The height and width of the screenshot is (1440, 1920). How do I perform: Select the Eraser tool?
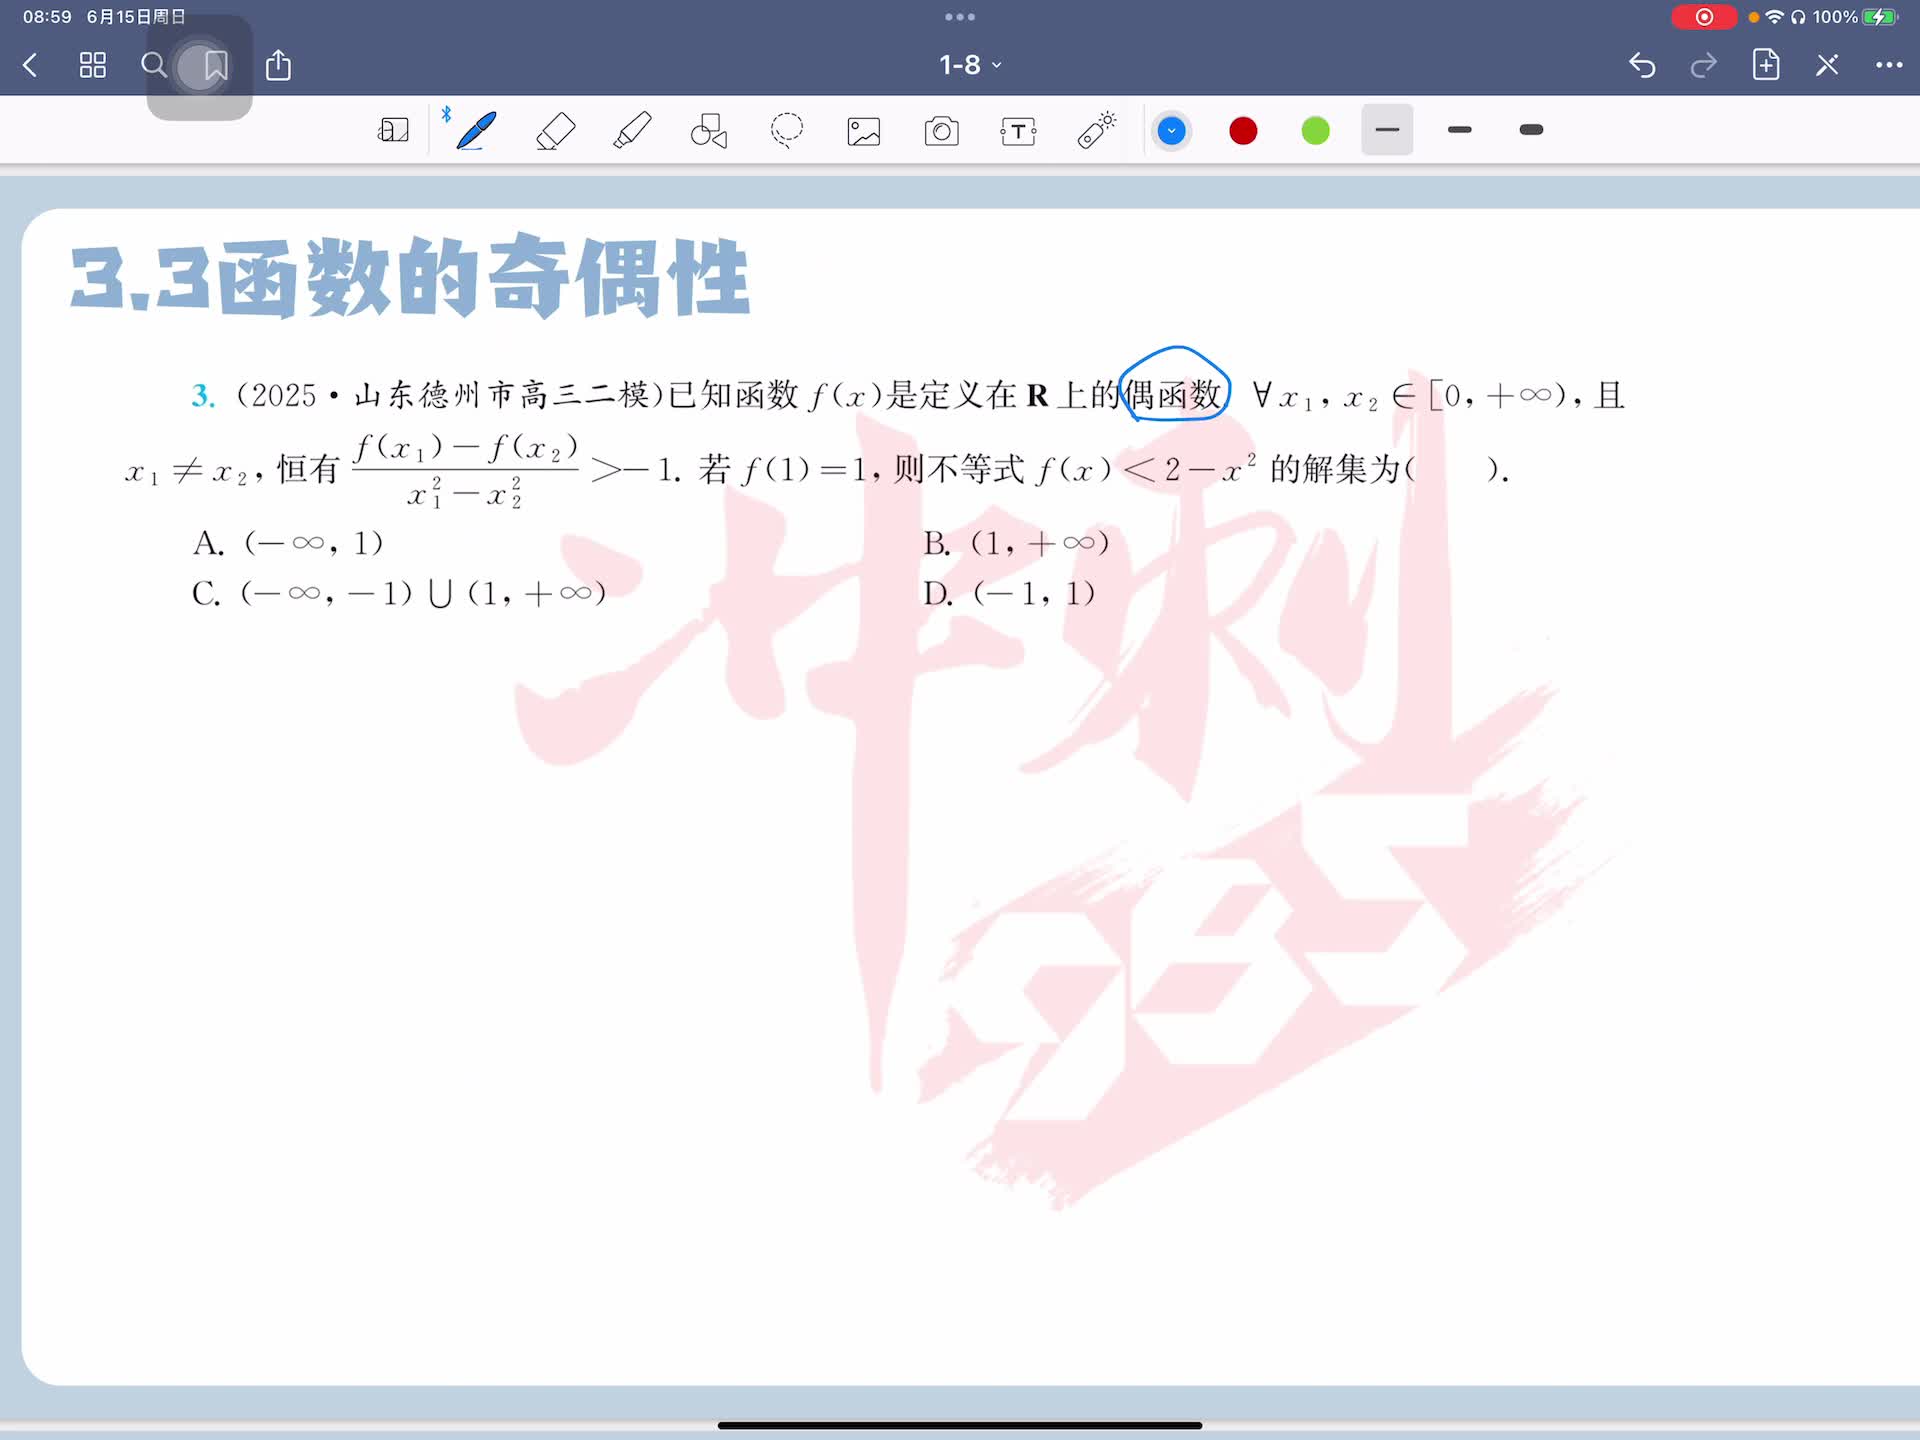click(555, 130)
